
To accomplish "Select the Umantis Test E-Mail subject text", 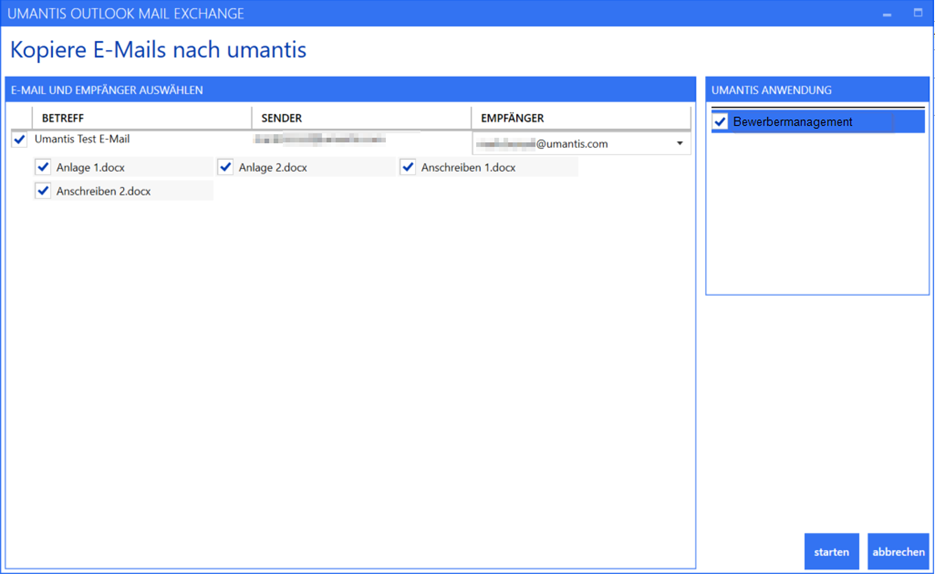I will 82,139.
